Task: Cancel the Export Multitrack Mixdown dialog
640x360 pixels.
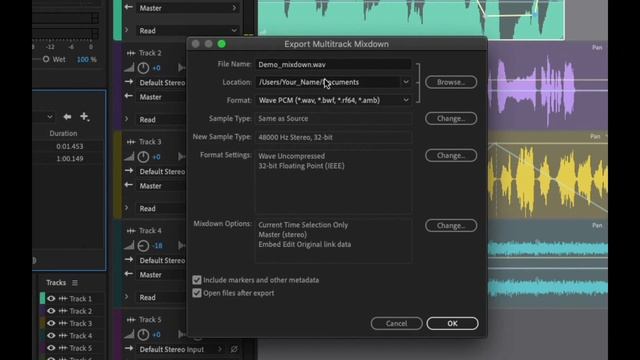Action: 396,323
